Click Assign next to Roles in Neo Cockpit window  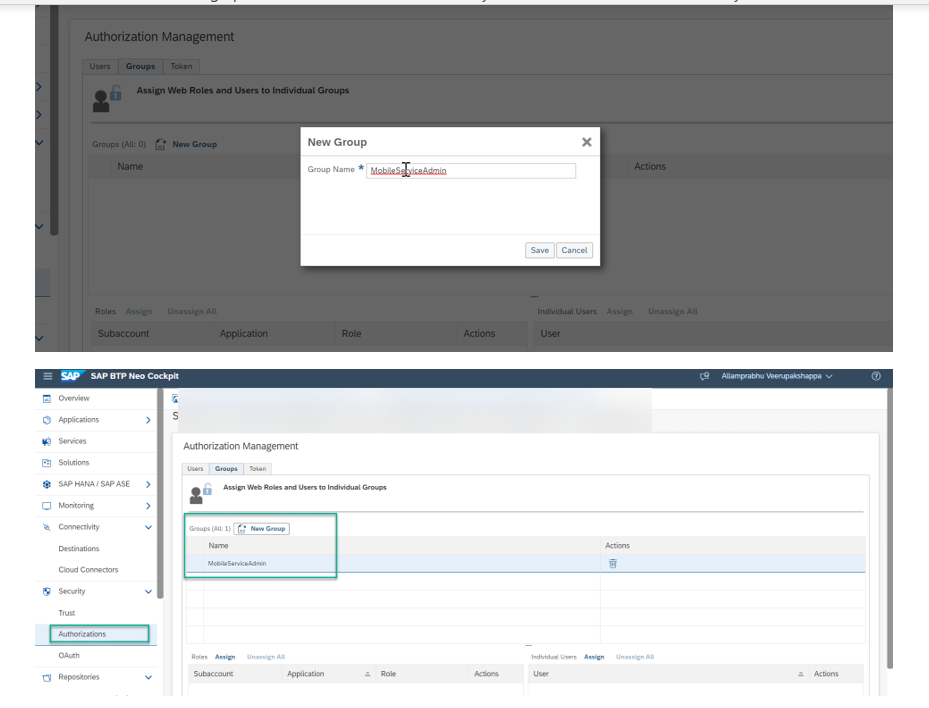click(x=225, y=657)
